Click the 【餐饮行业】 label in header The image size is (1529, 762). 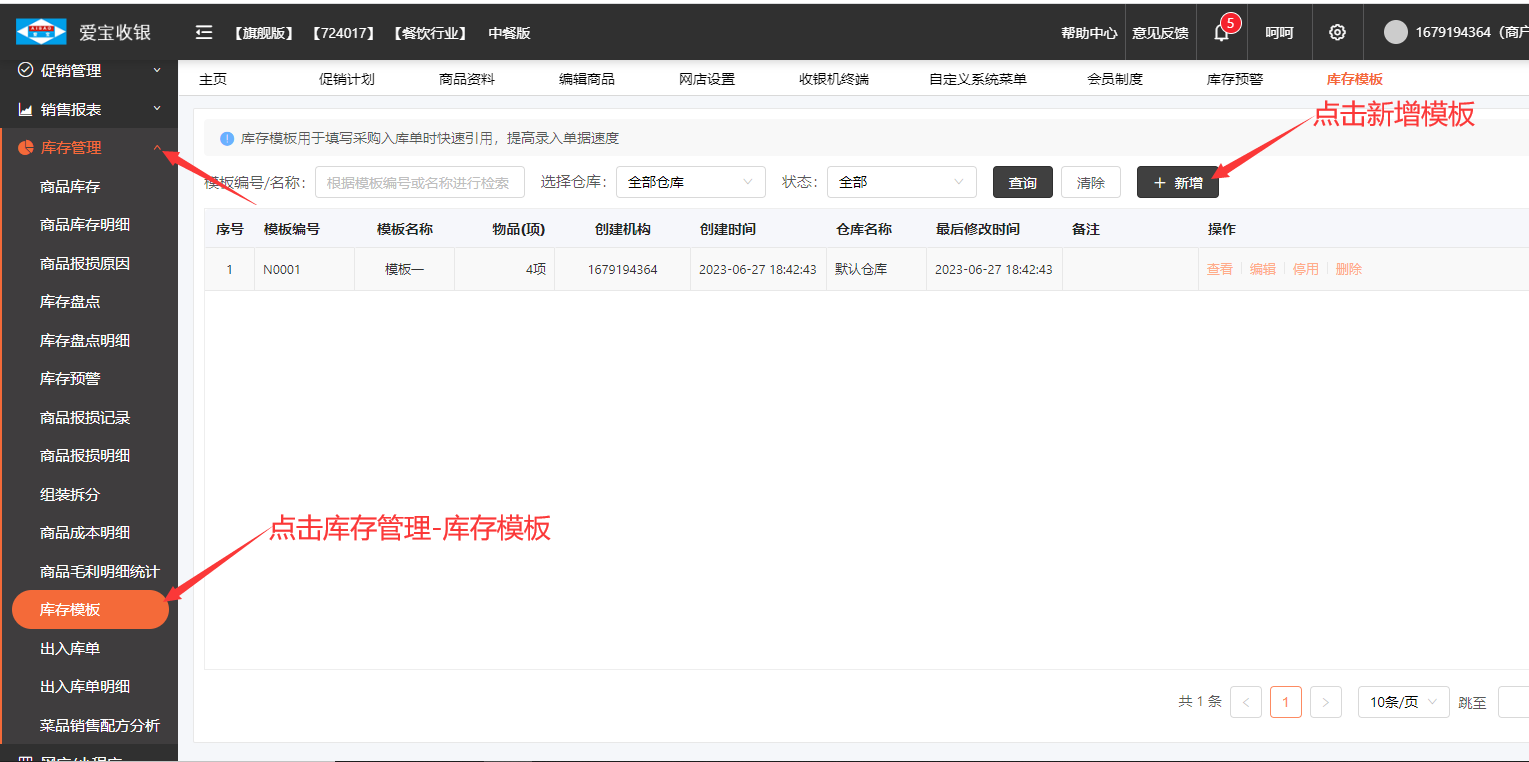[x=430, y=33]
